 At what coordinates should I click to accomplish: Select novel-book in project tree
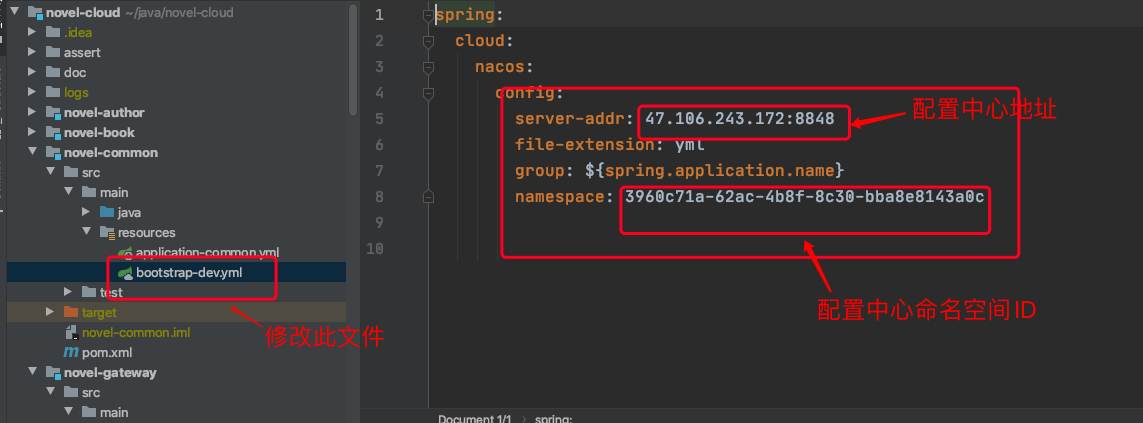(99, 133)
